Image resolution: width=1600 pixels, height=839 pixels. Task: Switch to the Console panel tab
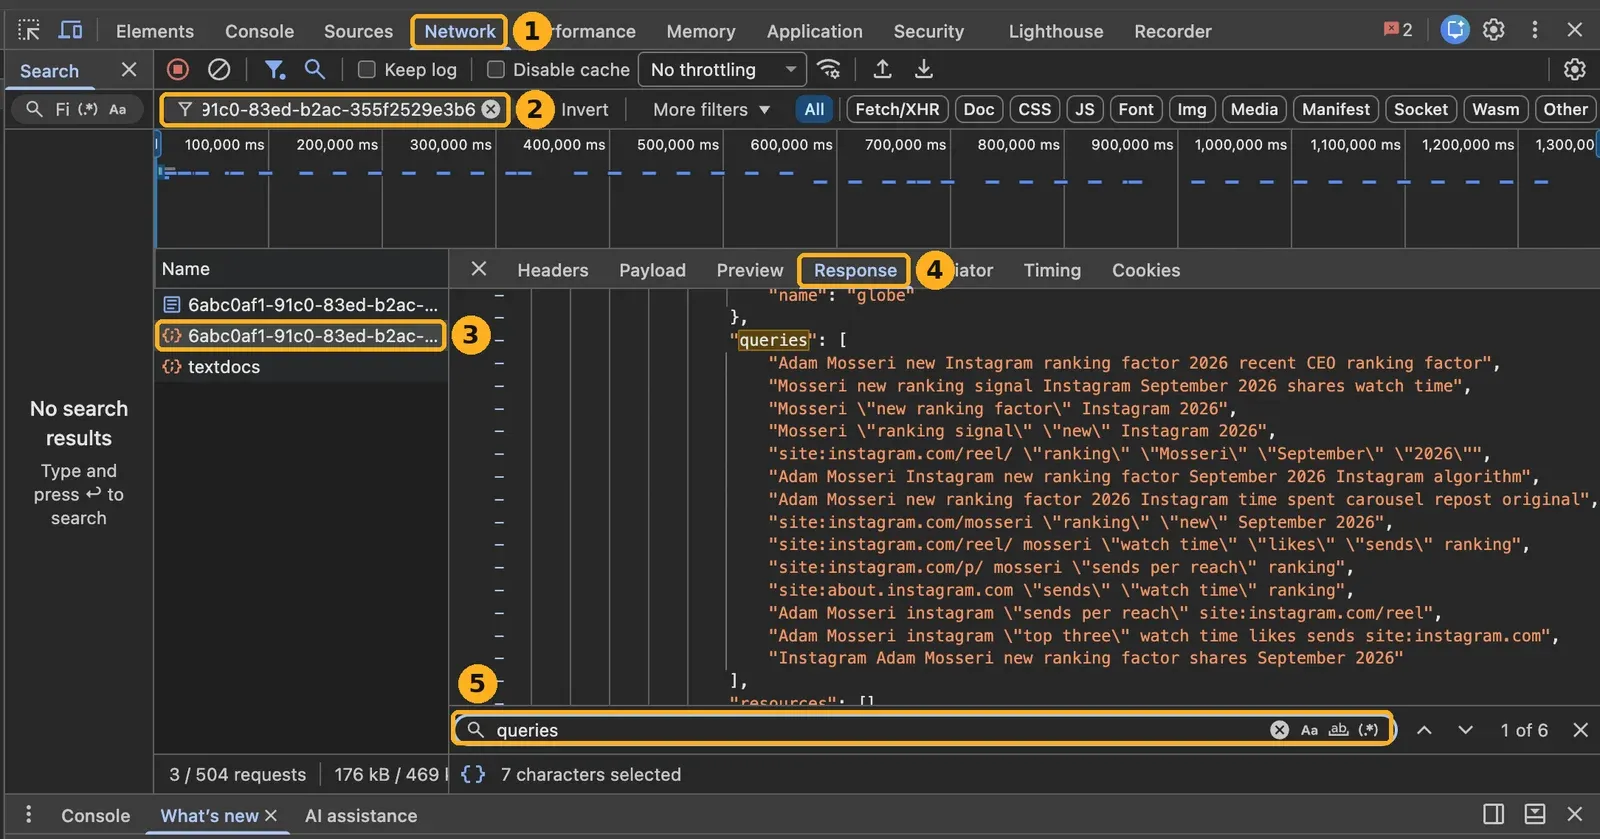tap(259, 31)
